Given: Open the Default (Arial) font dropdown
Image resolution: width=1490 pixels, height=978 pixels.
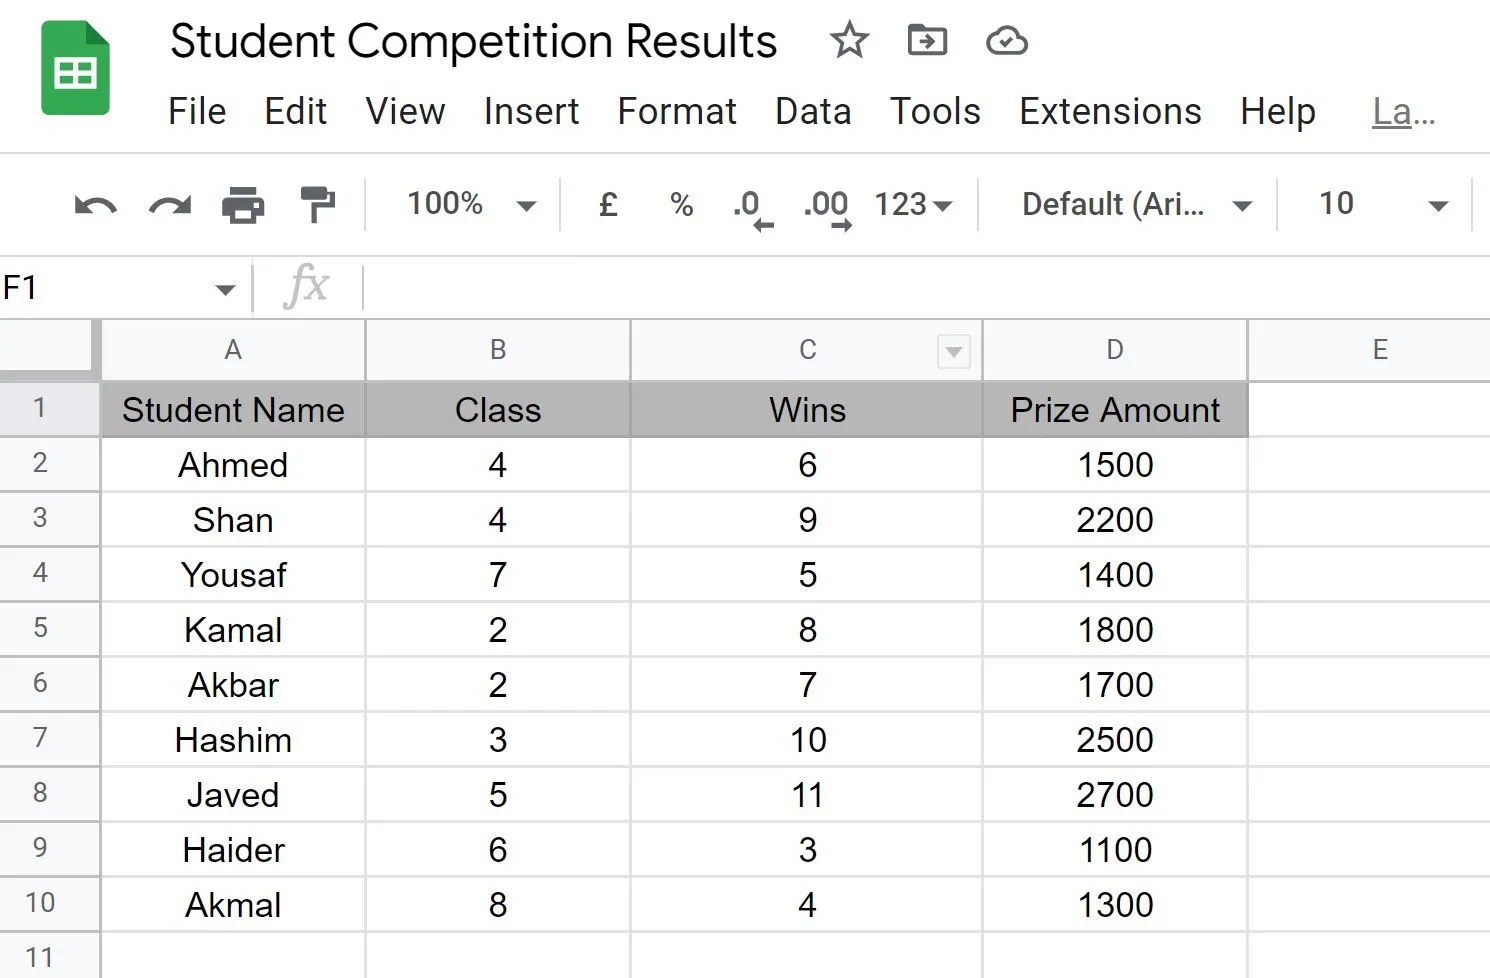Looking at the screenshot, I should click(x=1136, y=205).
